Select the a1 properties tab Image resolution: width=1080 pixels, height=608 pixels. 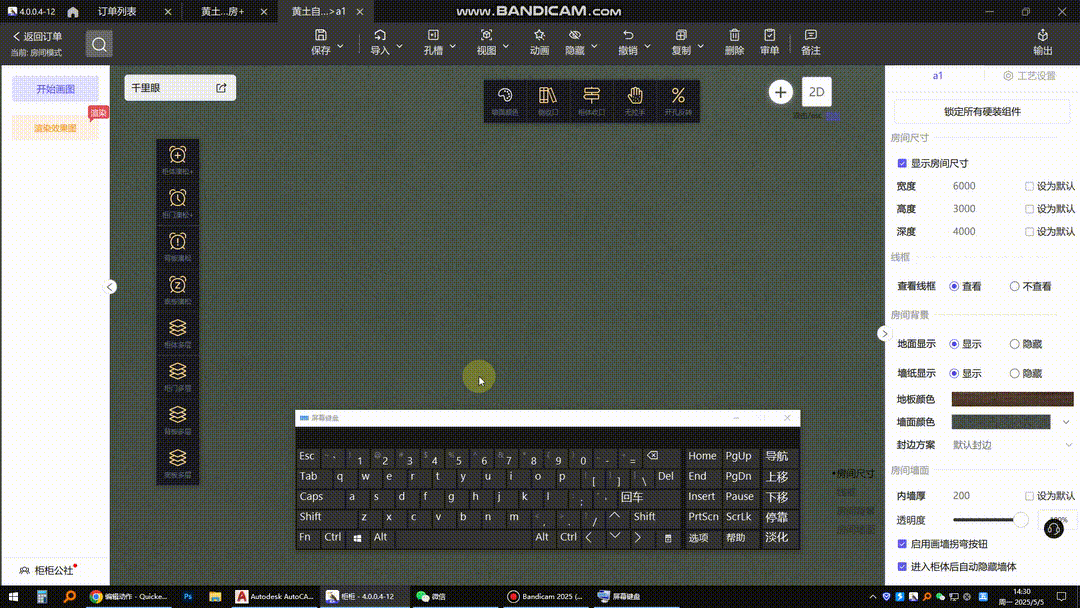click(x=937, y=76)
